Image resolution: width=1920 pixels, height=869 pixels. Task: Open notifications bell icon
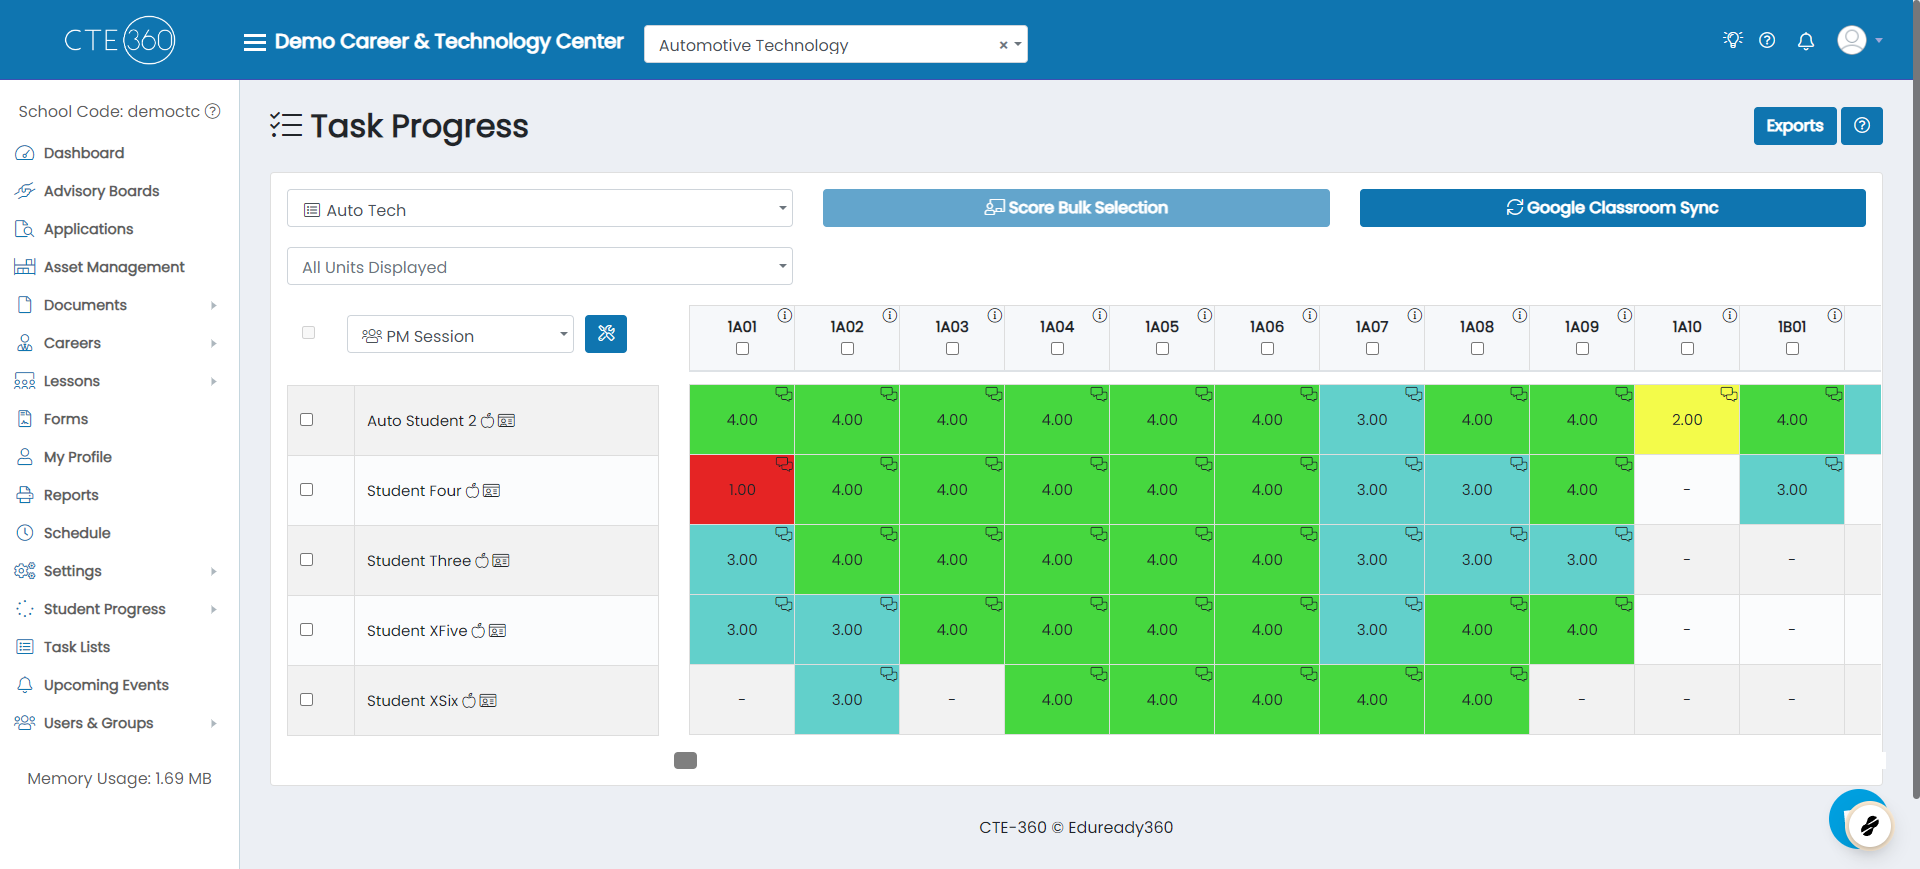1806,41
